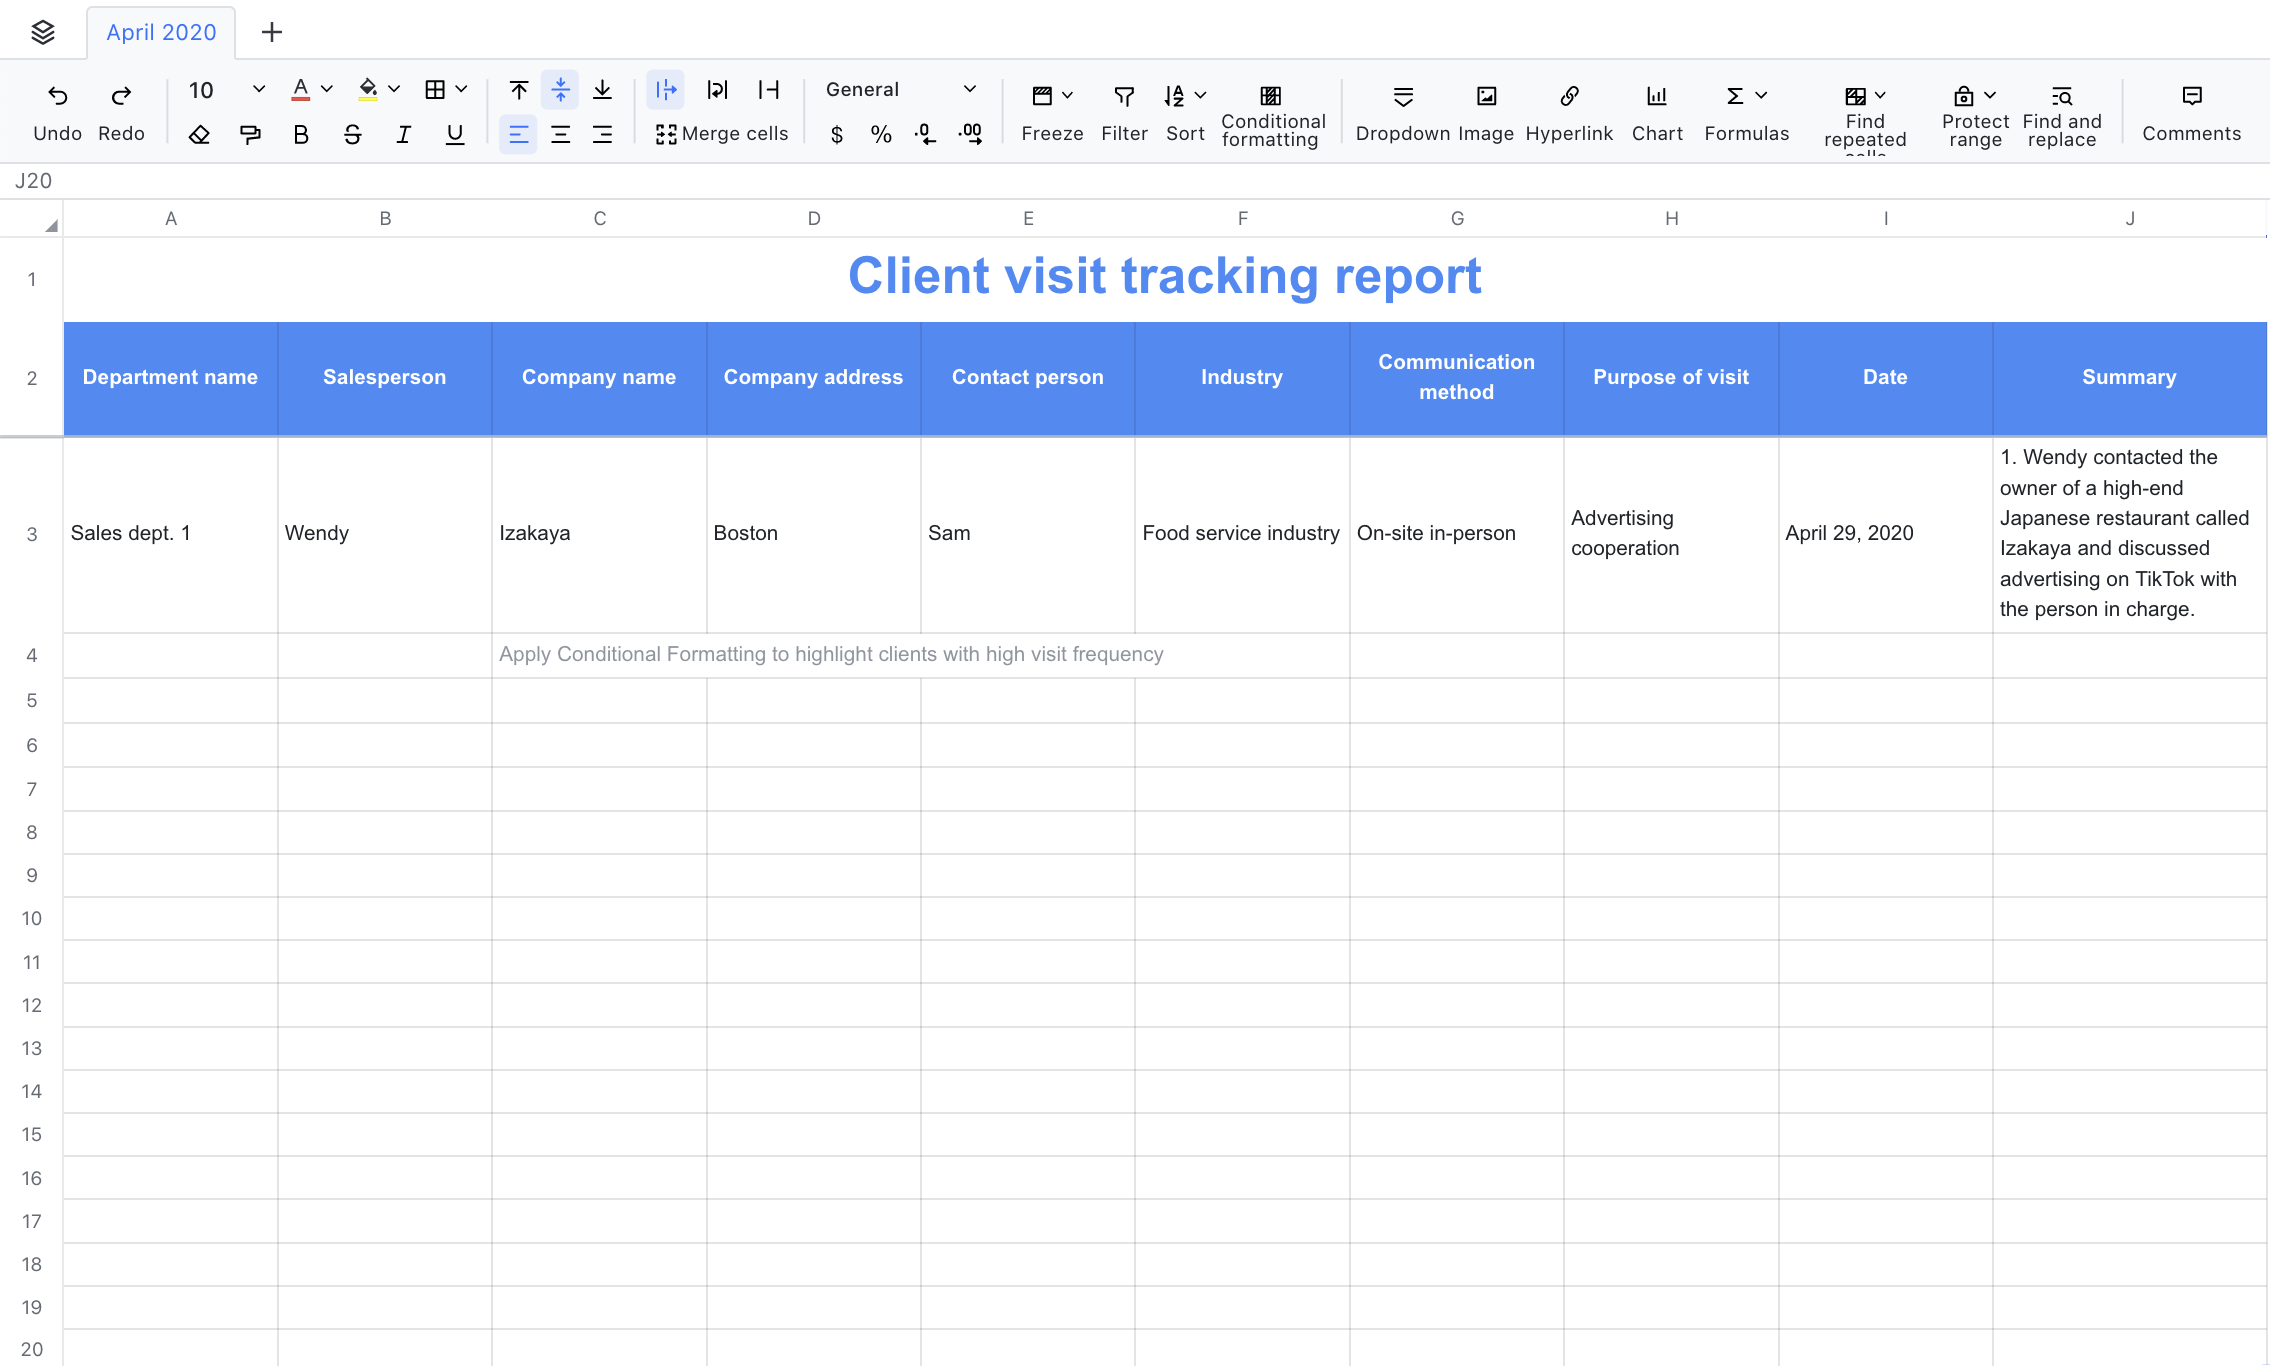This screenshot has height=1366, width=2270.
Task: Select the Department name header cell
Action: pyautogui.click(x=170, y=378)
